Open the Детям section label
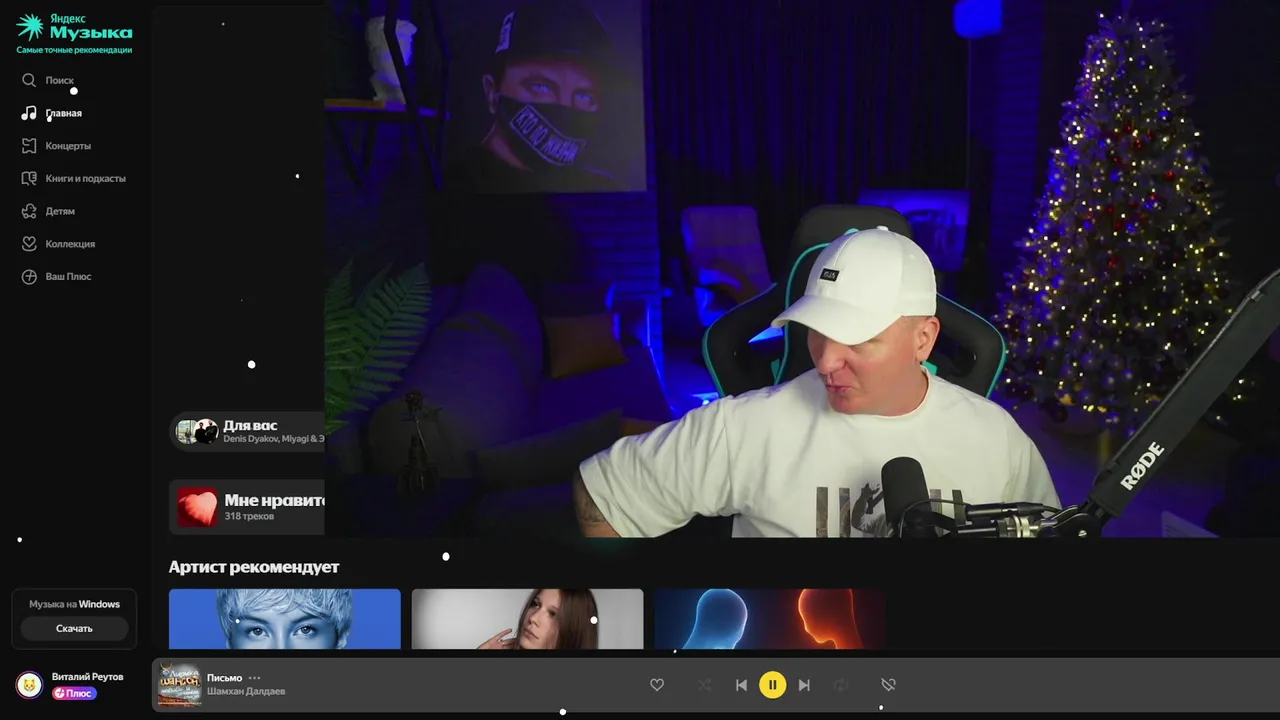 click(60, 211)
